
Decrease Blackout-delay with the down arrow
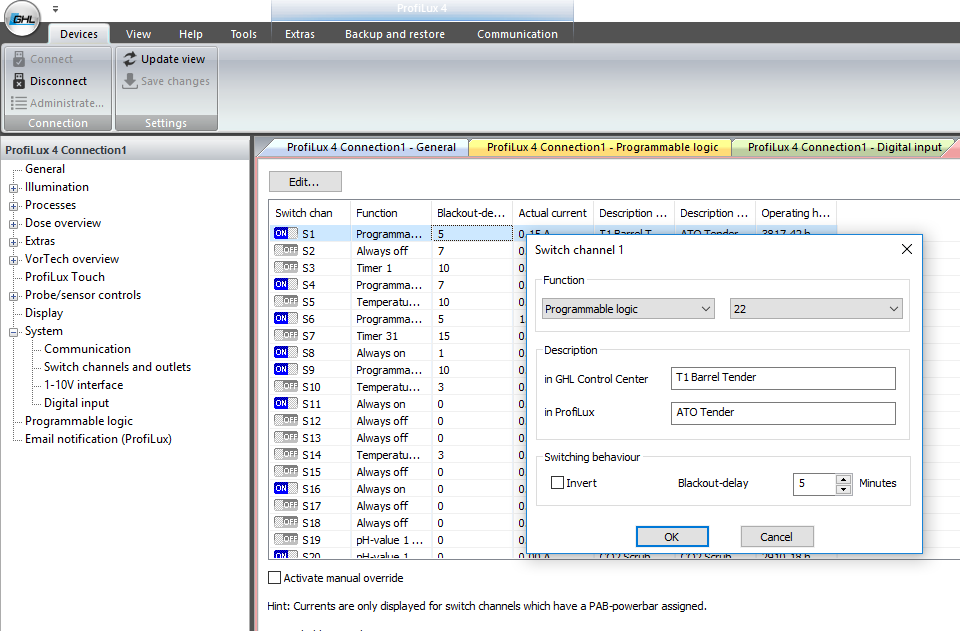pos(844,489)
